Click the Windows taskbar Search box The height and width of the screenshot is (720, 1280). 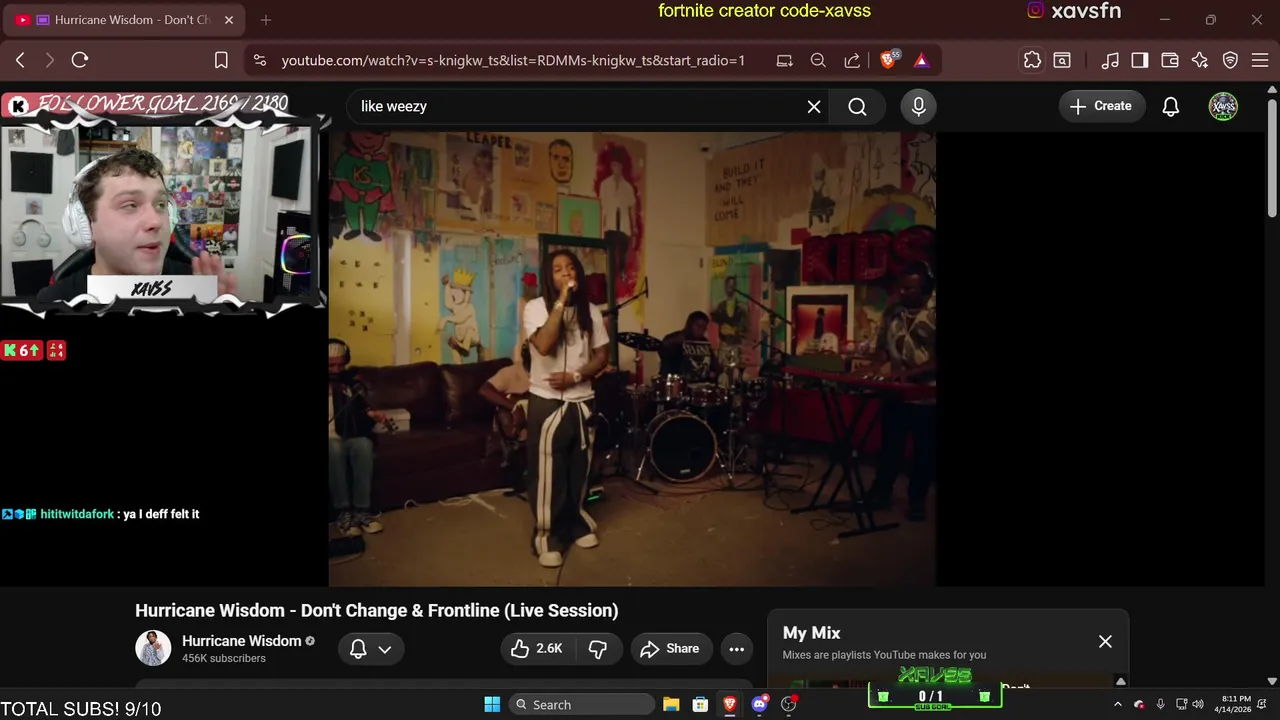click(581, 704)
